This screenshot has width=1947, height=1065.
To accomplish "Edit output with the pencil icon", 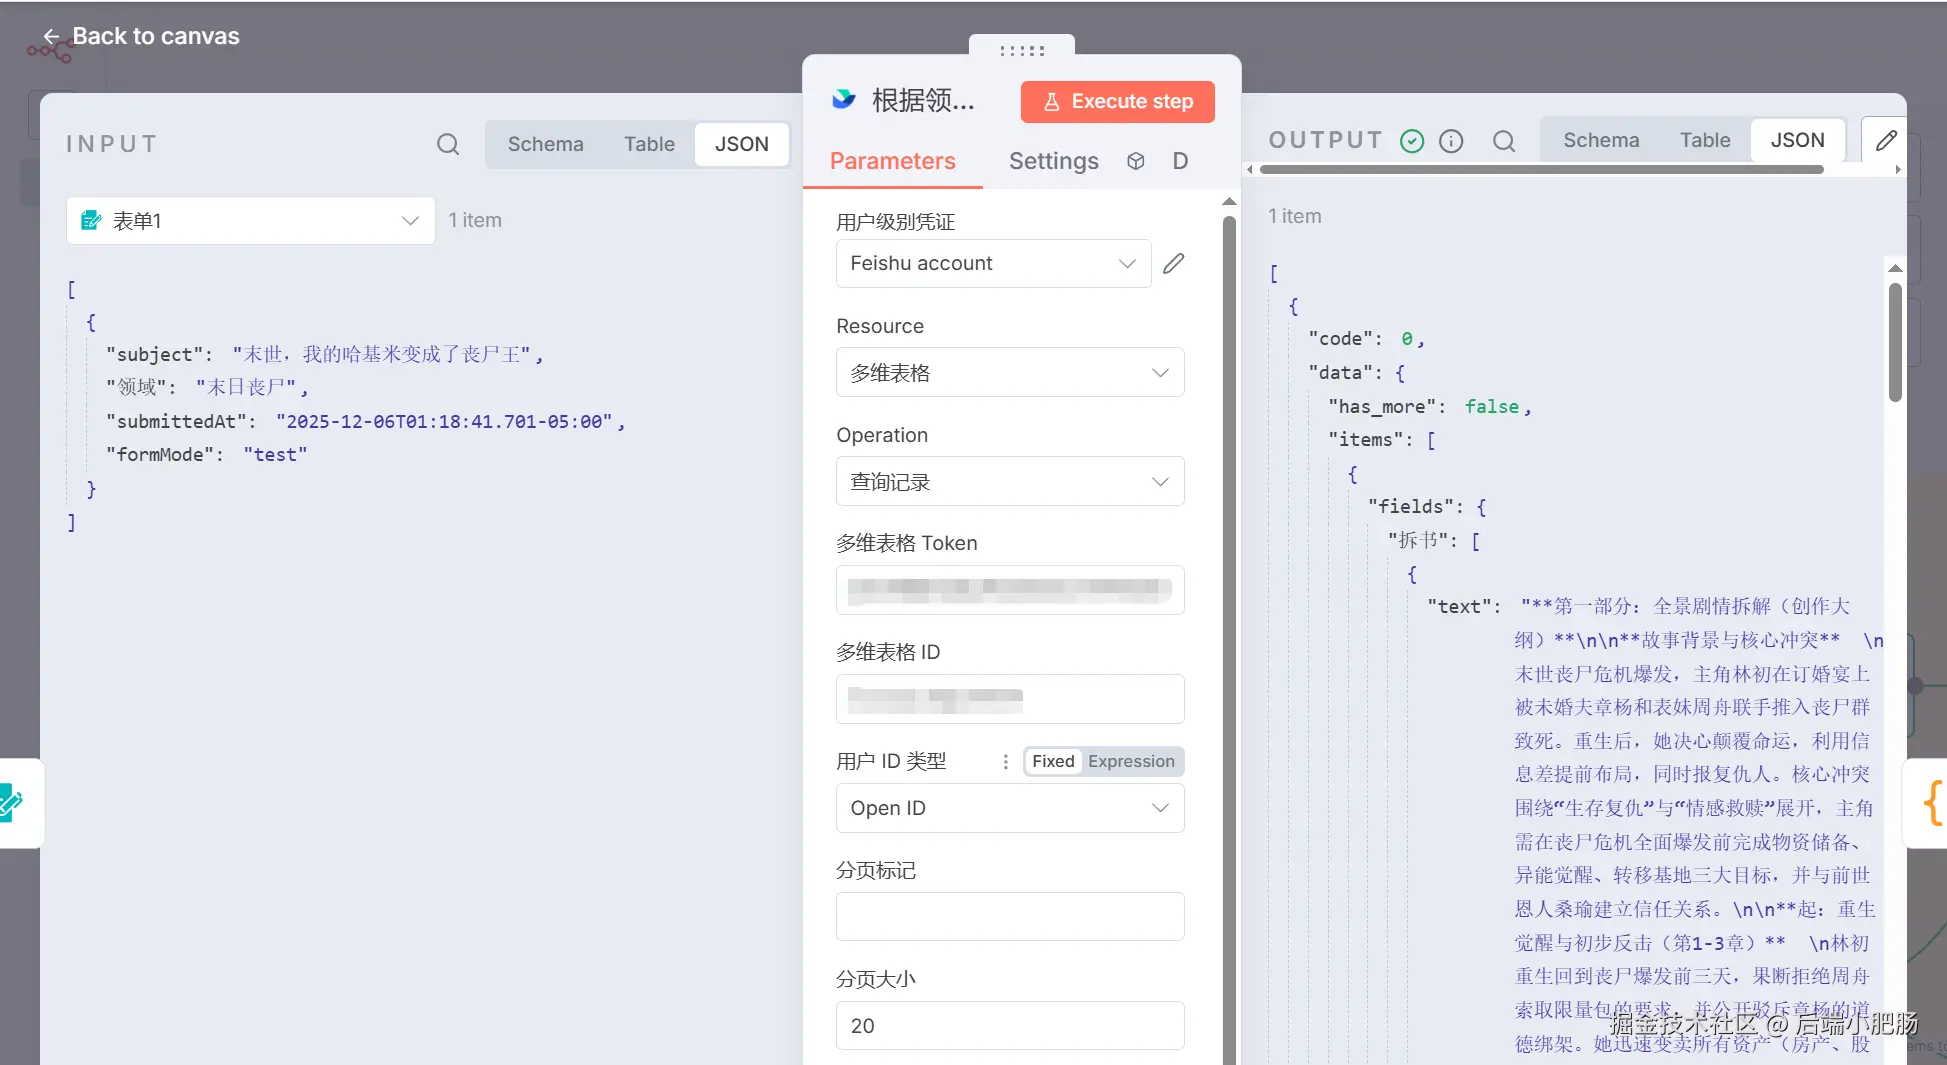I will (x=1885, y=141).
